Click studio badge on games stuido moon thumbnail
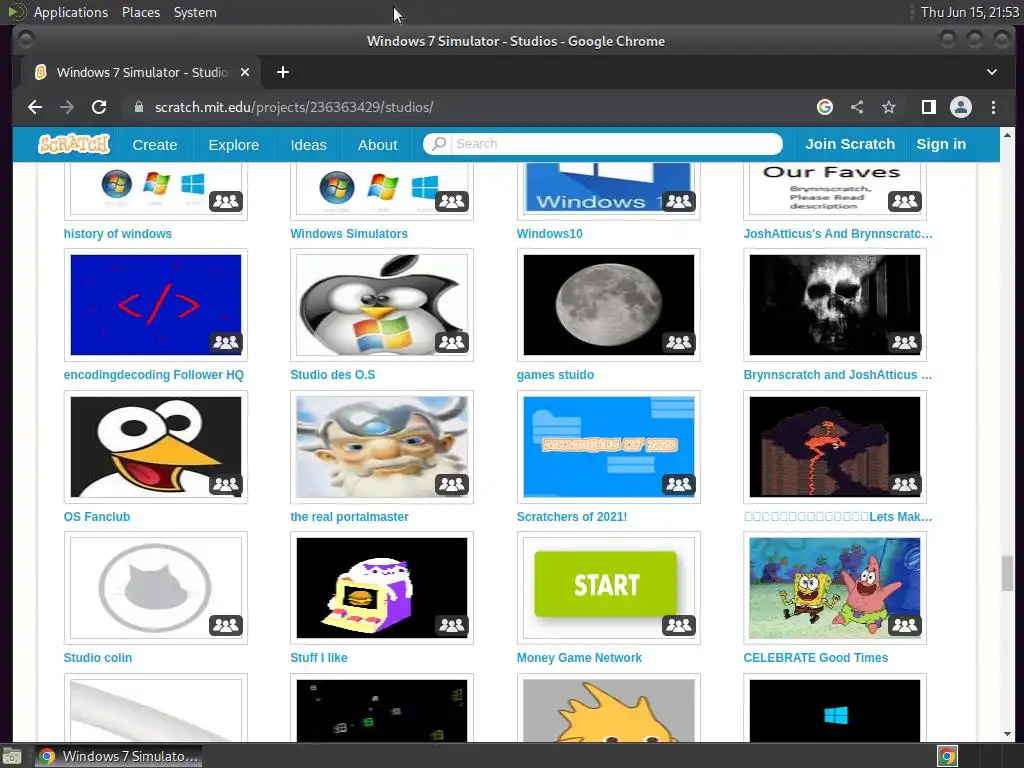 click(x=679, y=342)
